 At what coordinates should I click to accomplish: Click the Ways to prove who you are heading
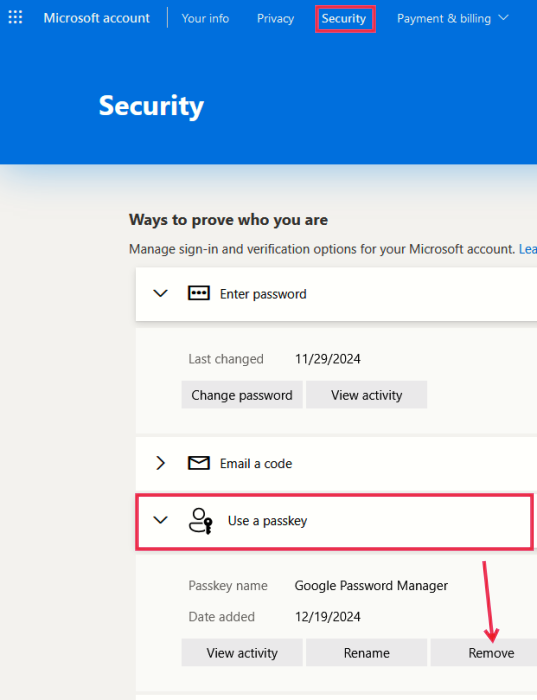tap(229, 220)
